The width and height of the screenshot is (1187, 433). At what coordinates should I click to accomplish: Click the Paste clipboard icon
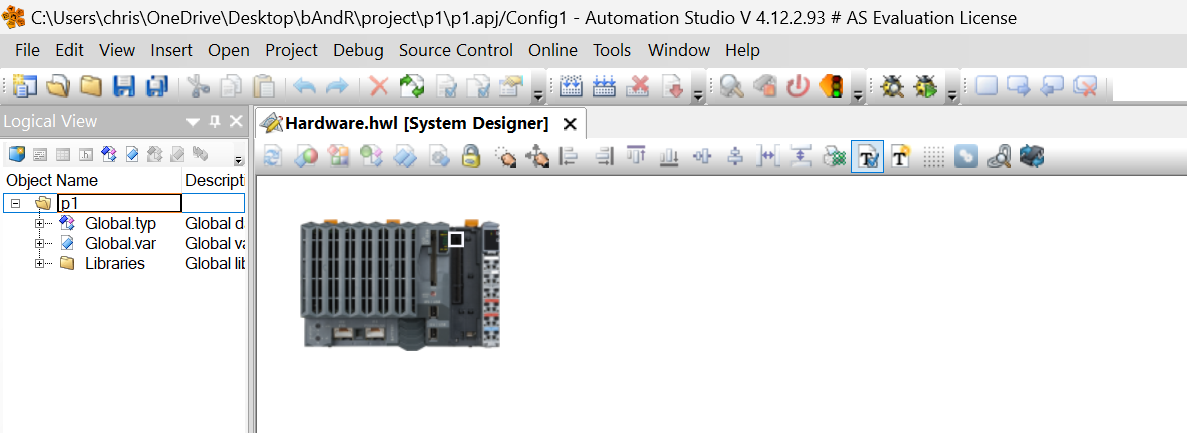[x=263, y=86]
